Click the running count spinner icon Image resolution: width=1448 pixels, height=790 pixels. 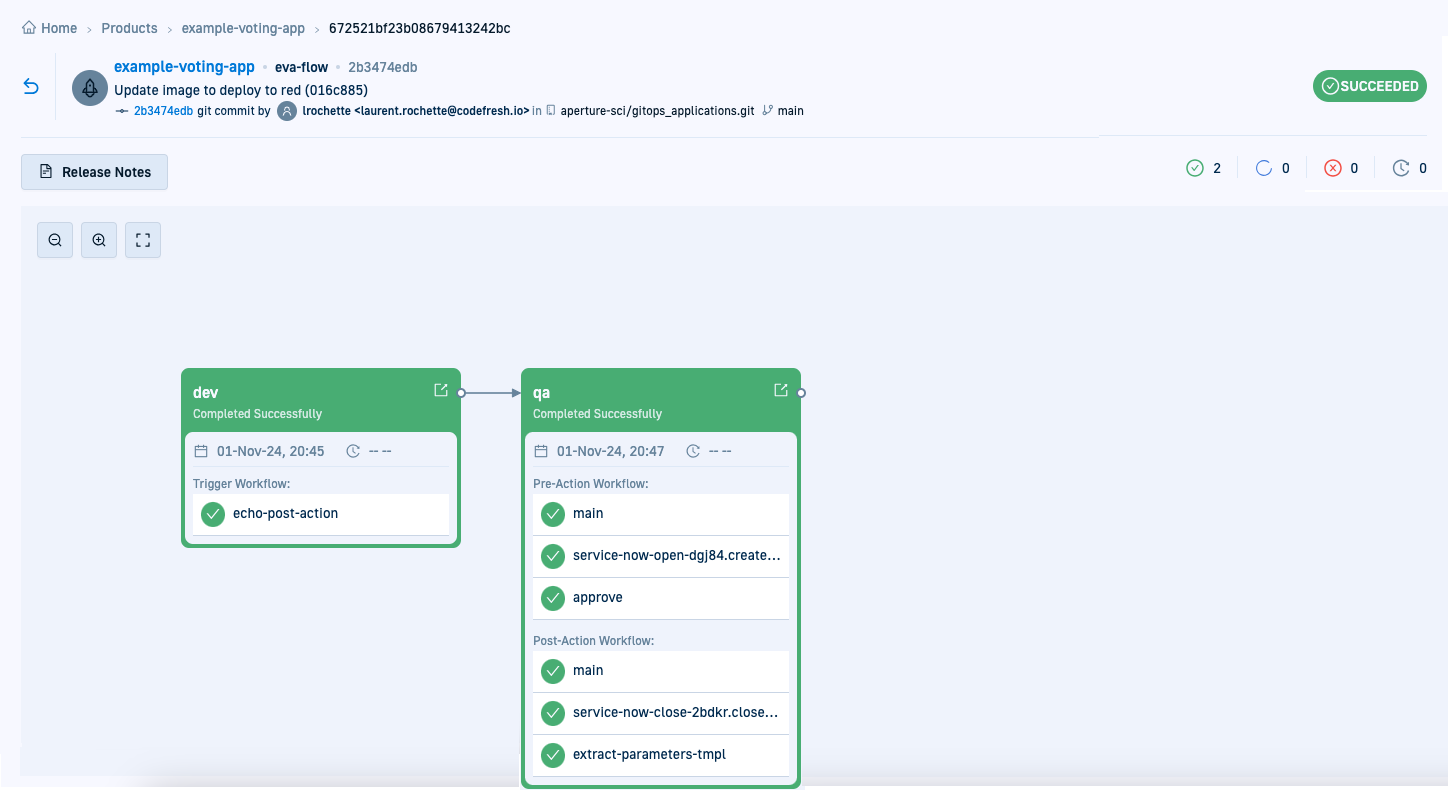tap(1263, 168)
